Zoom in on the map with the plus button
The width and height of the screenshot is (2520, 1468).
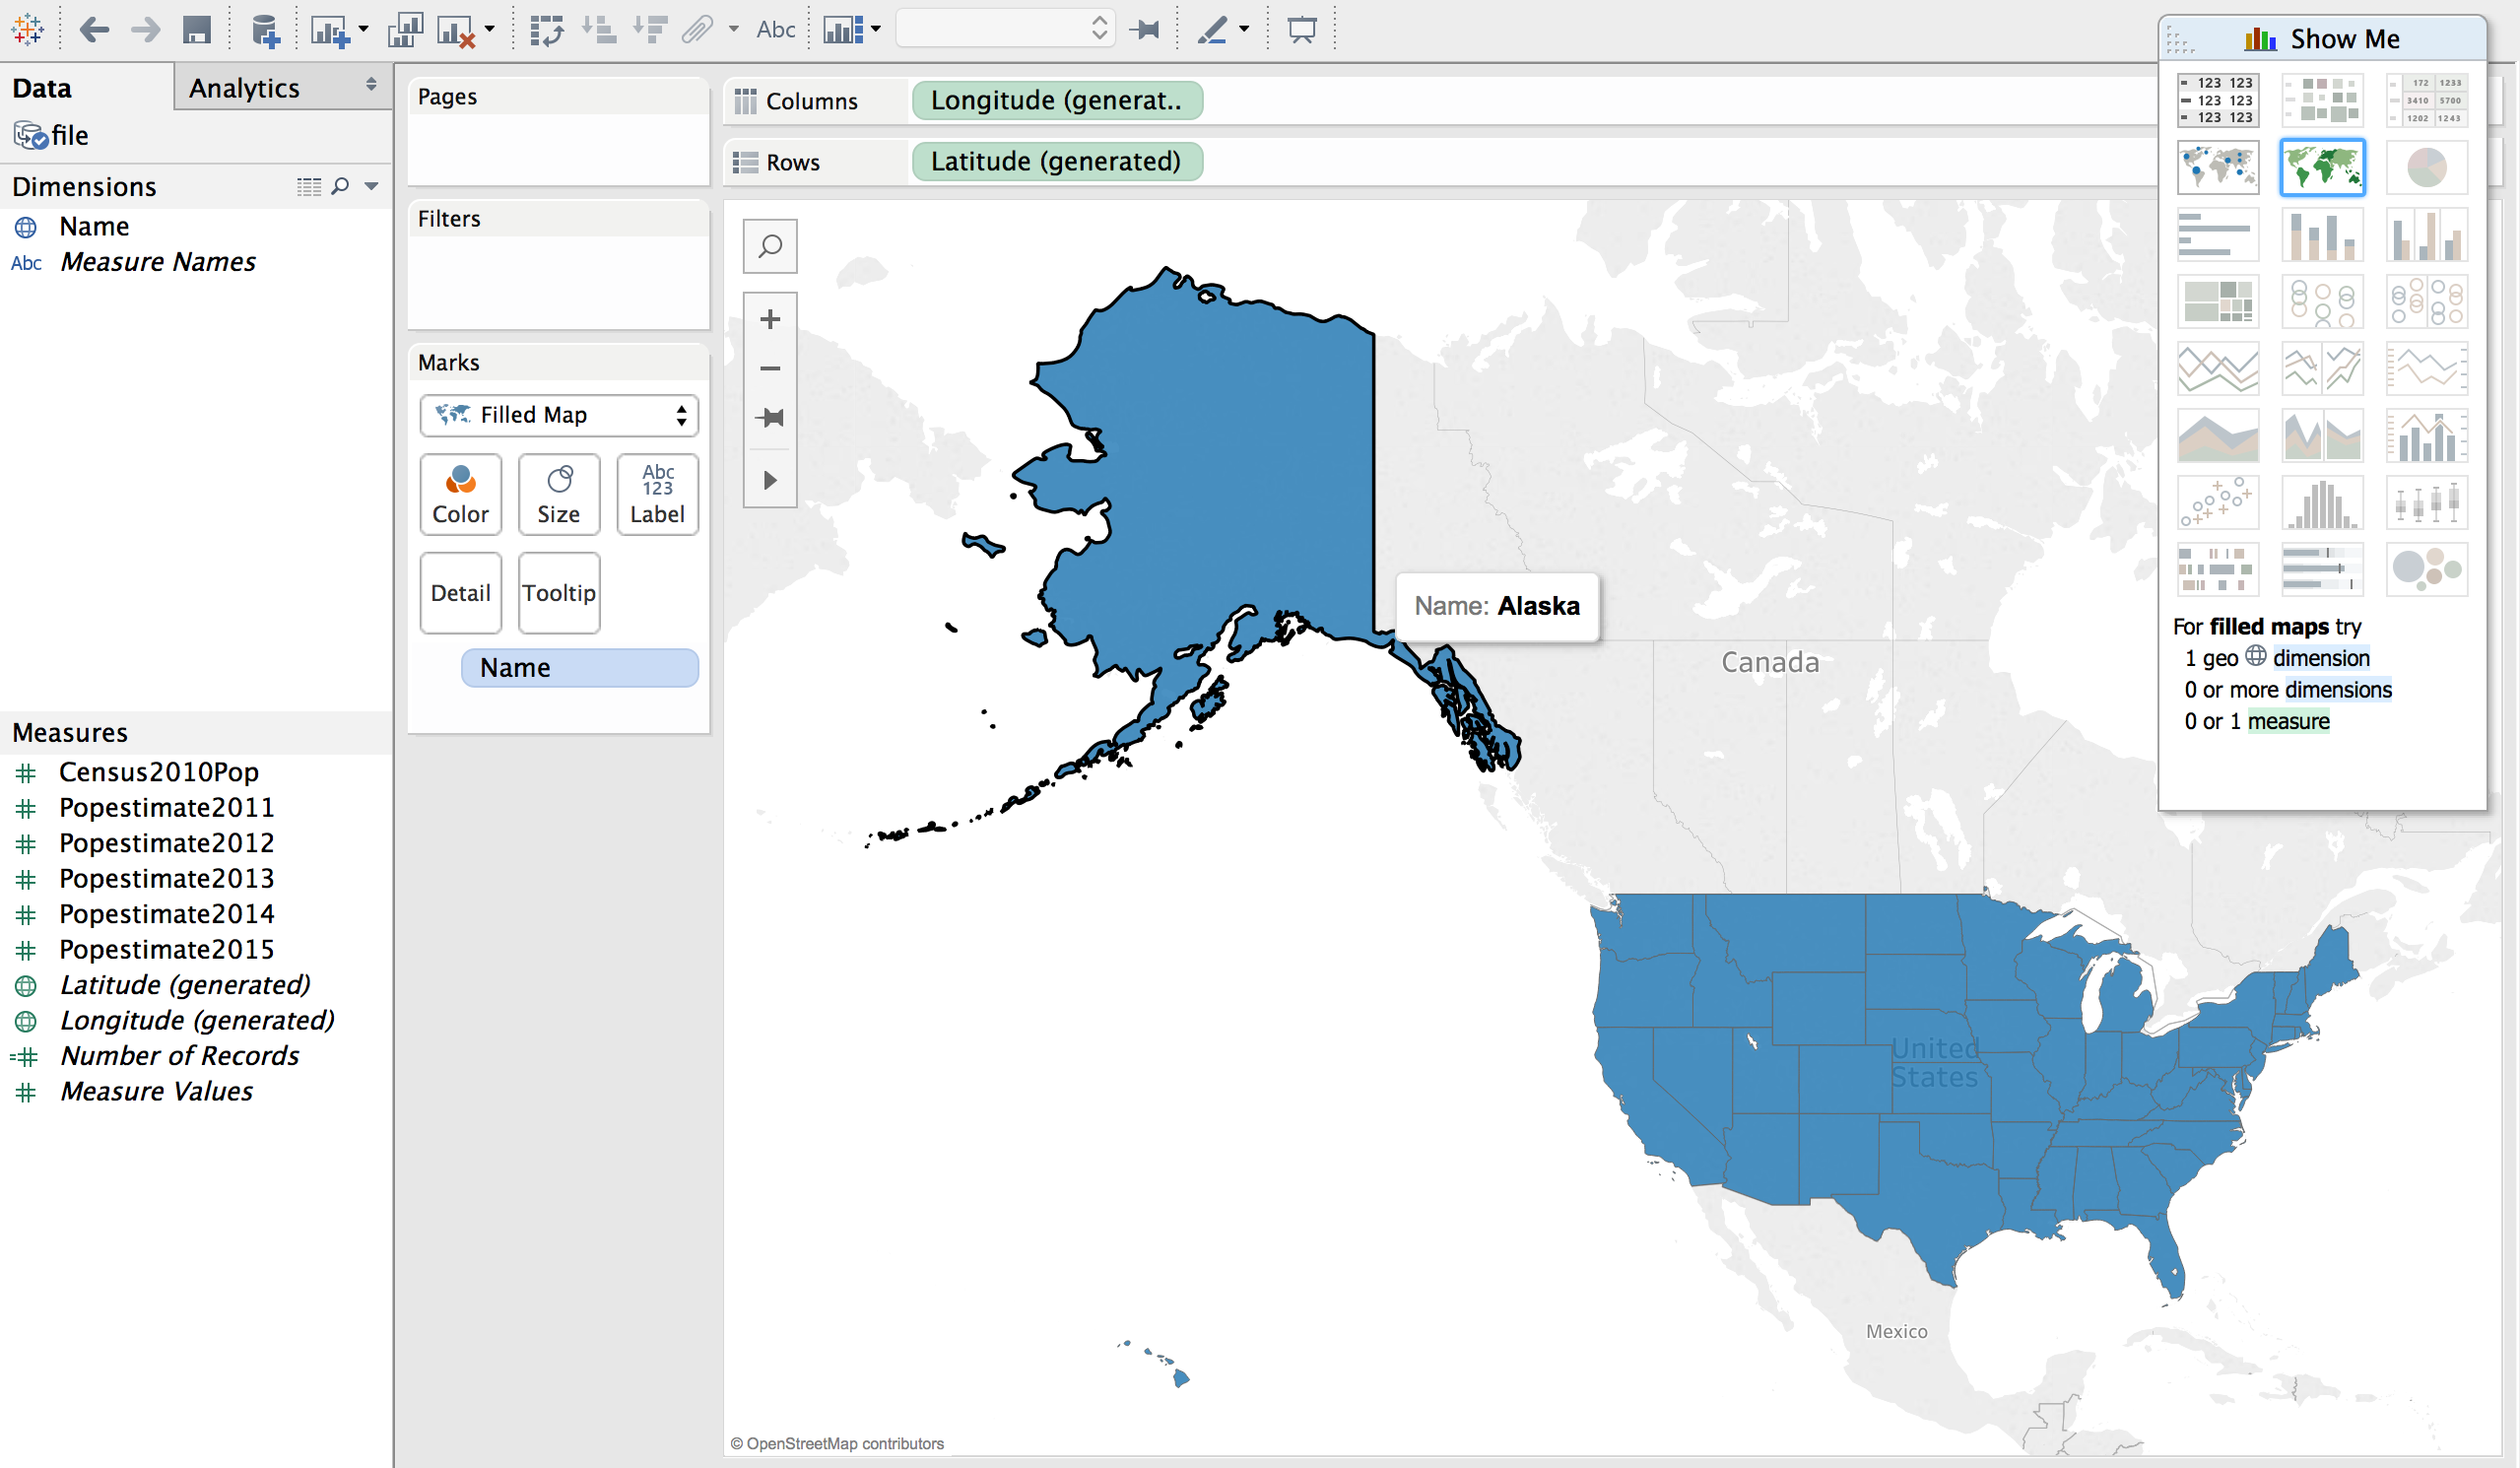point(769,319)
